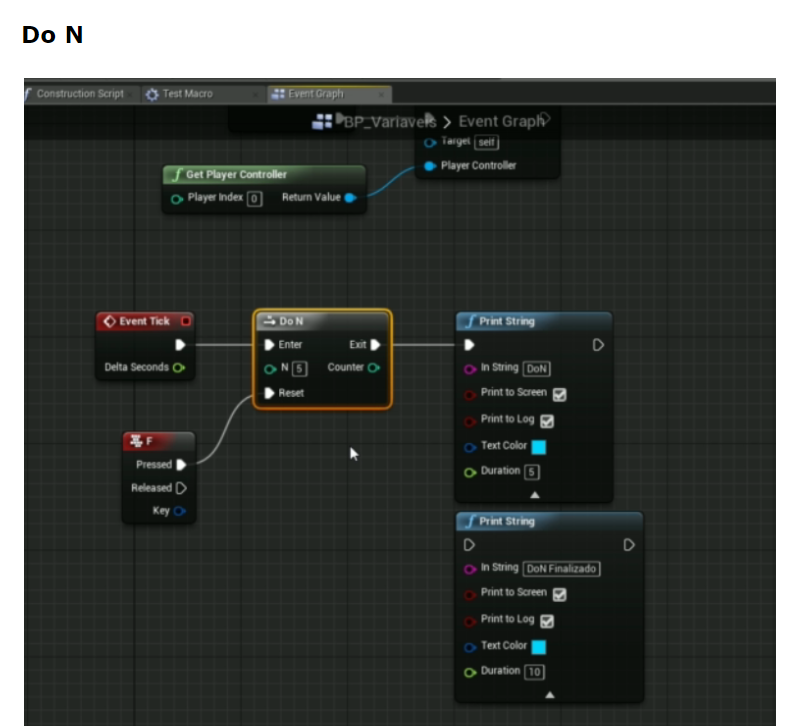Viewport: 797px width, 726px height.
Task: Click the Player Controller input pin
Action: (x=430, y=166)
